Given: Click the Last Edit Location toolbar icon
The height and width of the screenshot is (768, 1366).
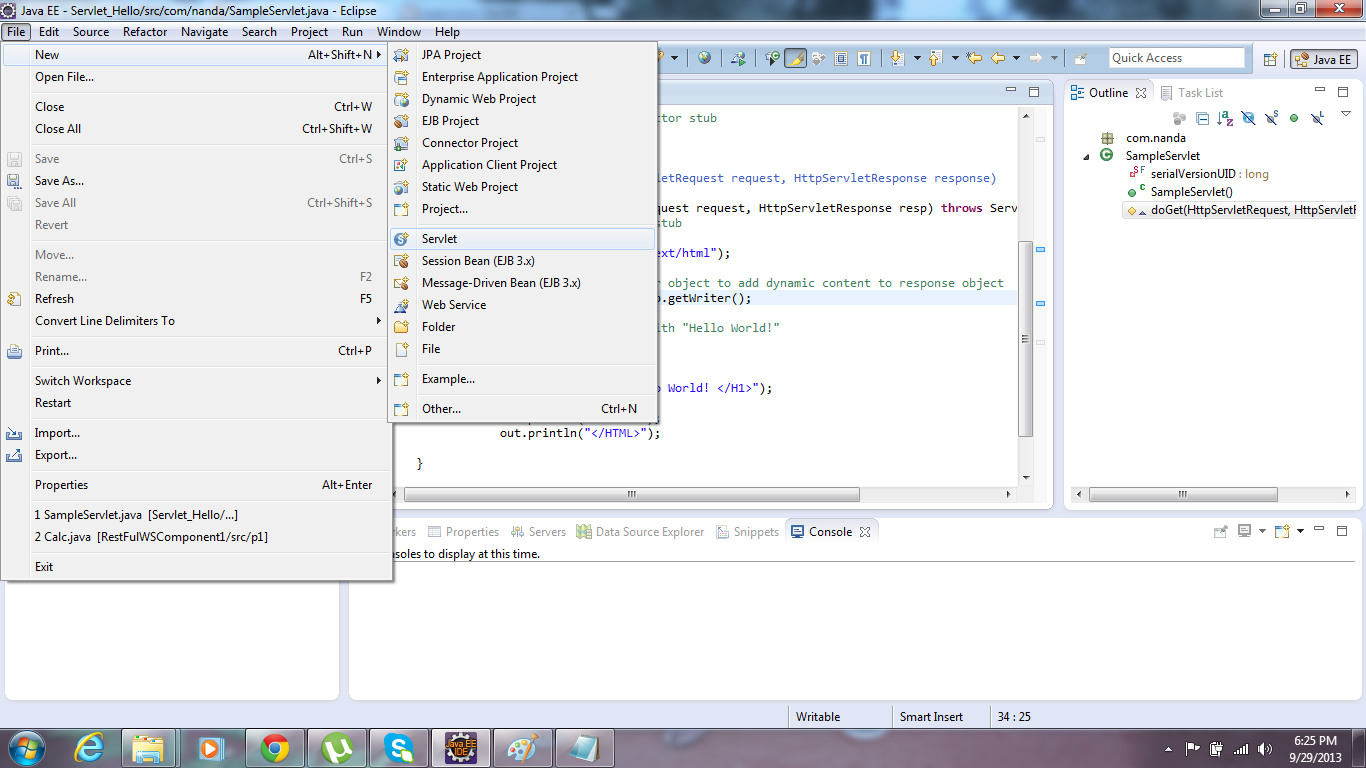Looking at the screenshot, I should 975,57.
